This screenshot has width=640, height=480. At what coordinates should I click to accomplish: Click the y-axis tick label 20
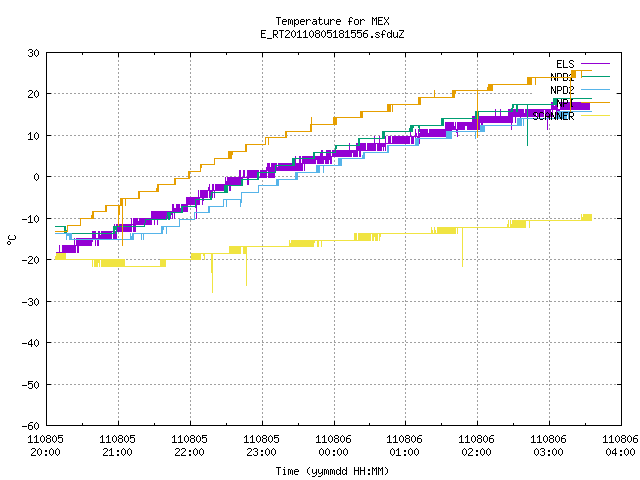point(33,94)
